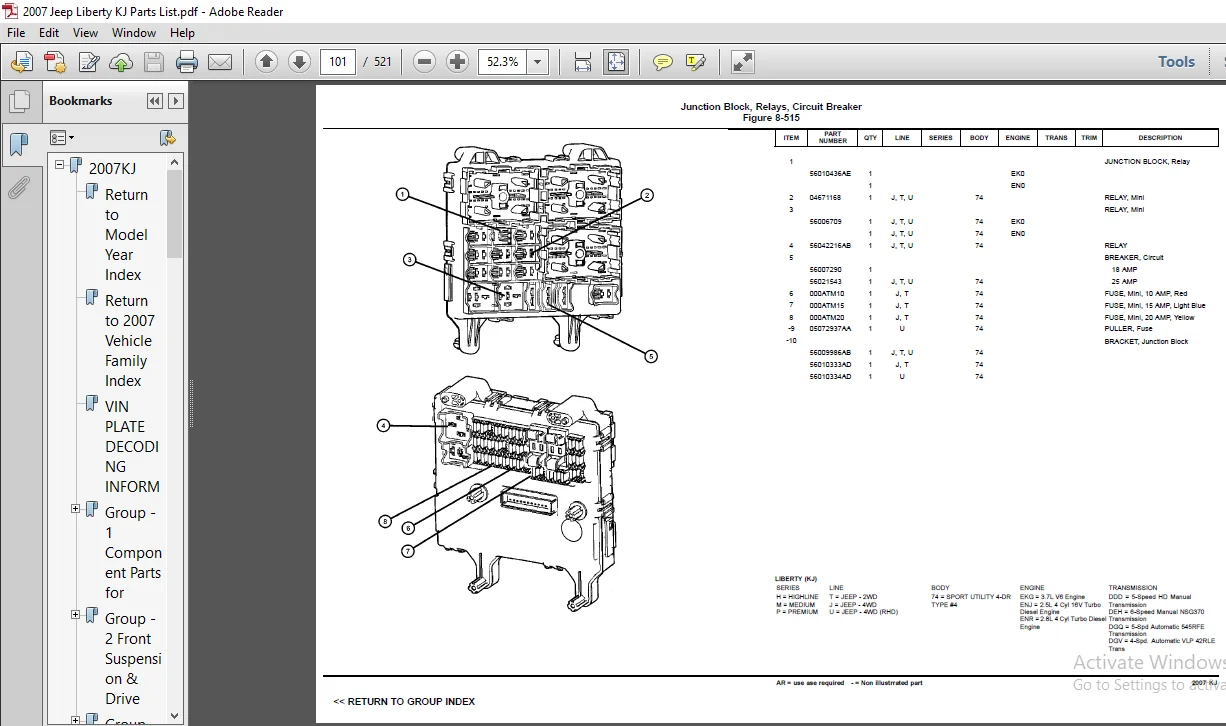This screenshot has height=726, width=1226.
Task: Click the bookmarks scrollbar up arrow
Action: coord(175,161)
